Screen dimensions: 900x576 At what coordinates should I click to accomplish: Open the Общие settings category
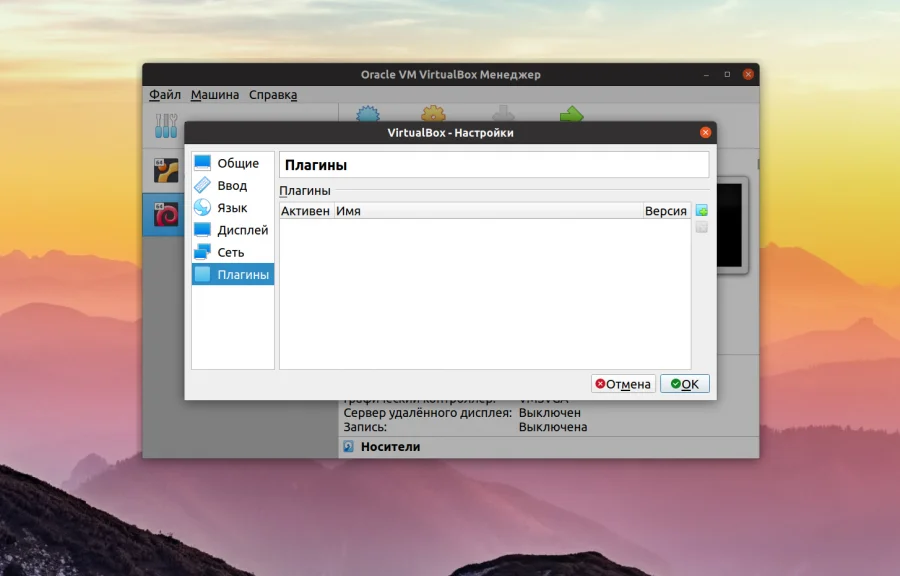tap(233, 163)
